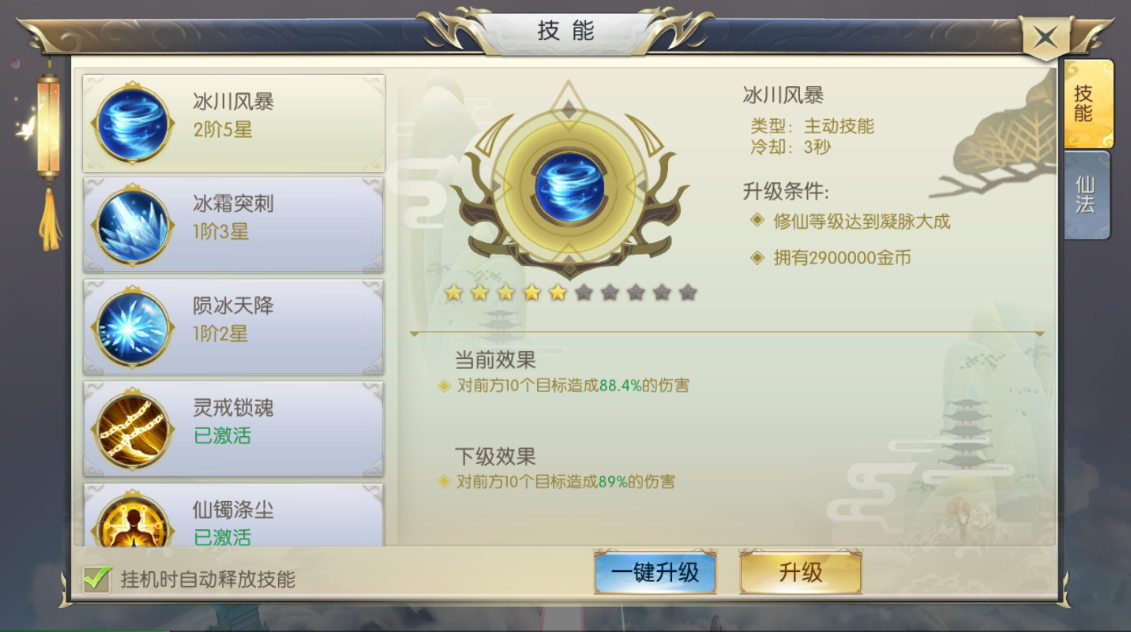Close the 技能 panel with X
Screen dimensions: 1131x632
click(1045, 36)
